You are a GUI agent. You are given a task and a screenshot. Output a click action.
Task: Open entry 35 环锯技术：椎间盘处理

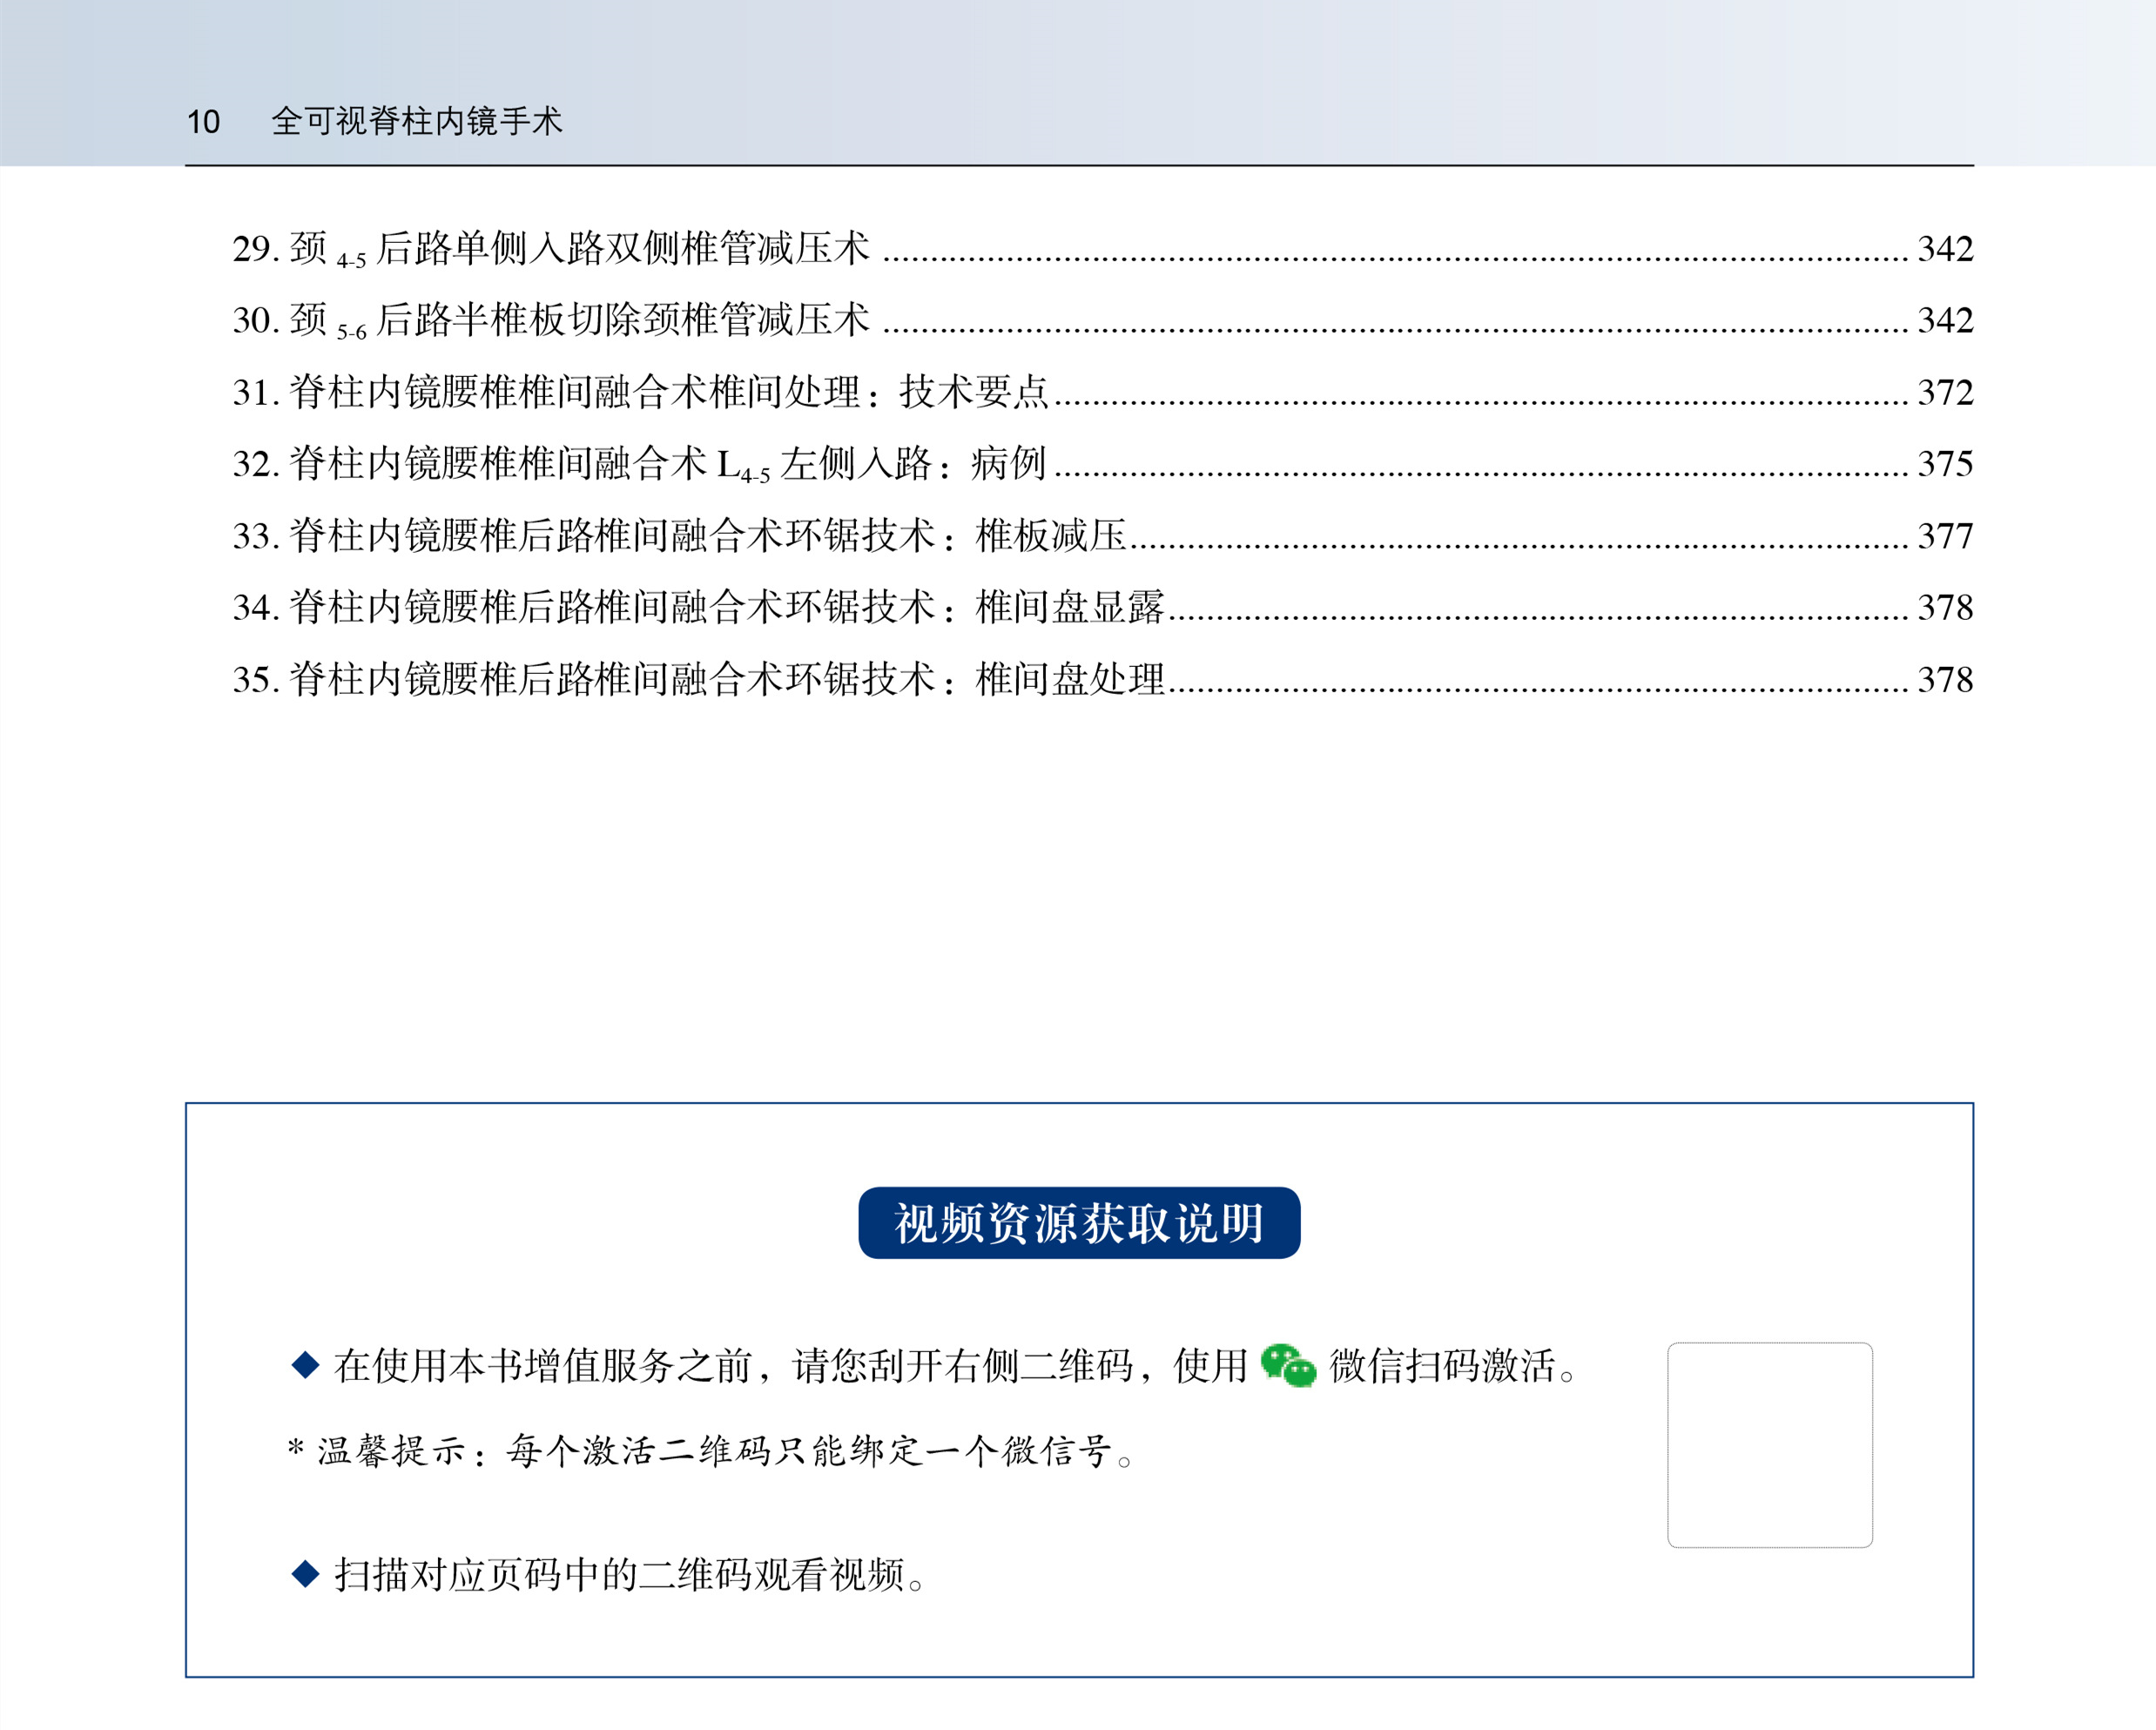coord(698,680)
